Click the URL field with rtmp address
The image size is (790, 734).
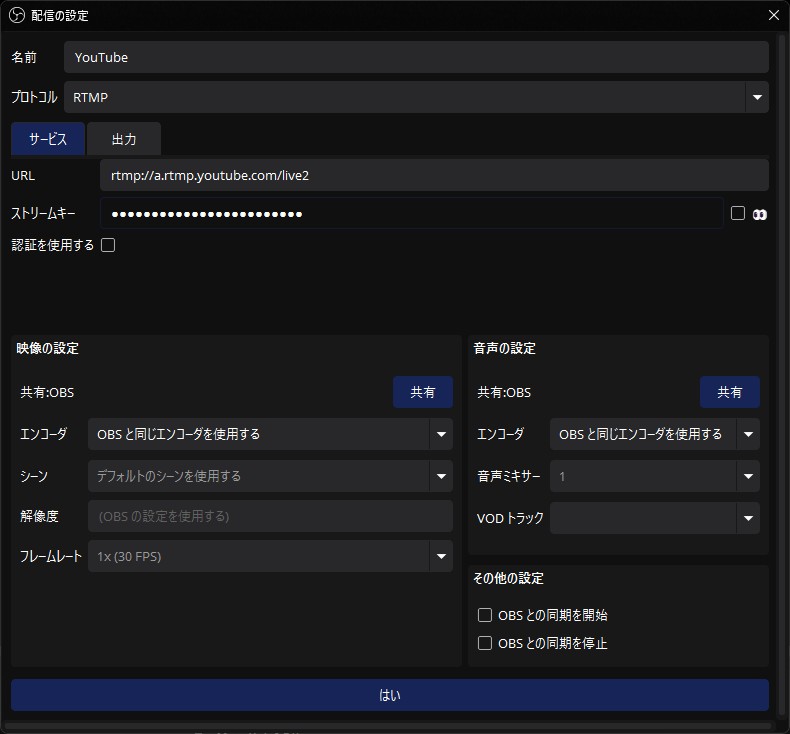(x=434, y=175)
